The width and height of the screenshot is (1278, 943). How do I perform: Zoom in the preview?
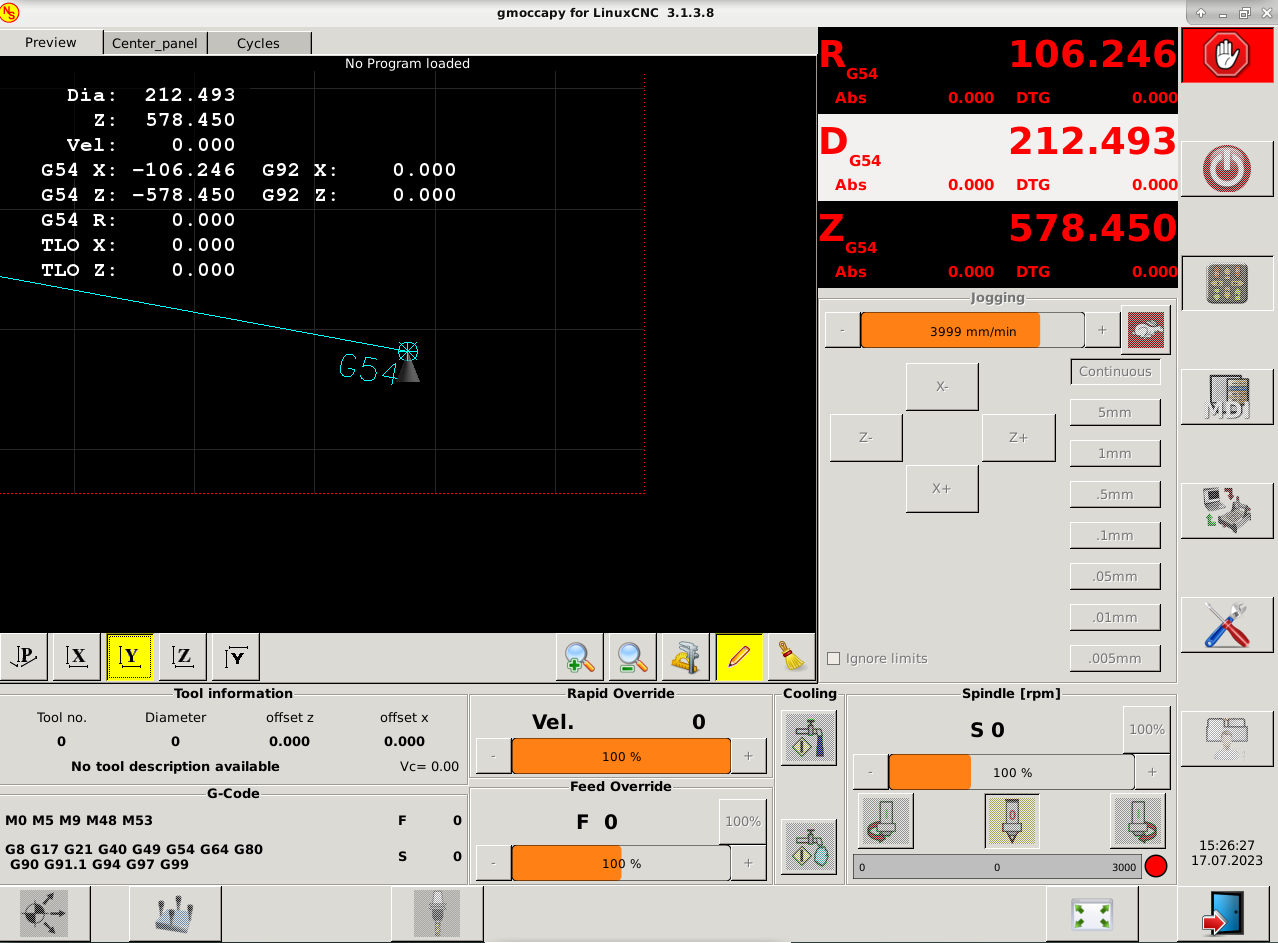580,657
